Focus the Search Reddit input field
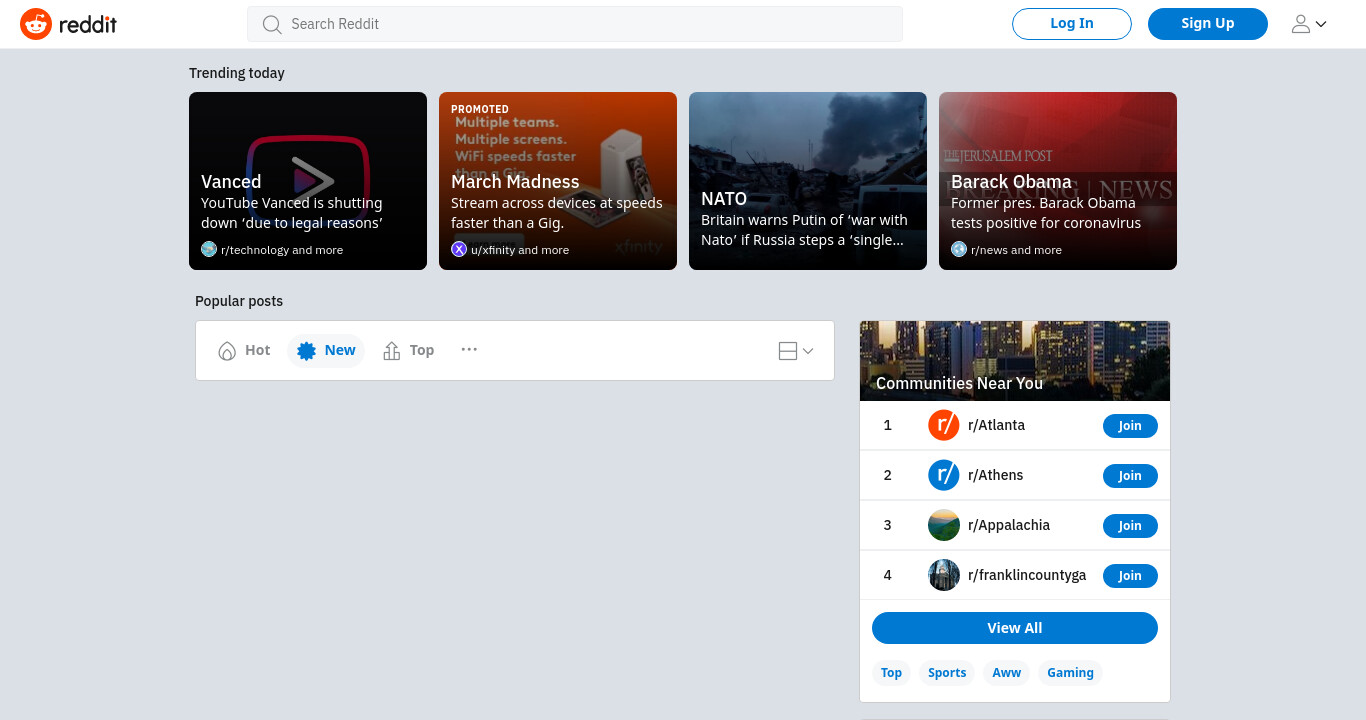1366x720 pixels. (575, 24)
